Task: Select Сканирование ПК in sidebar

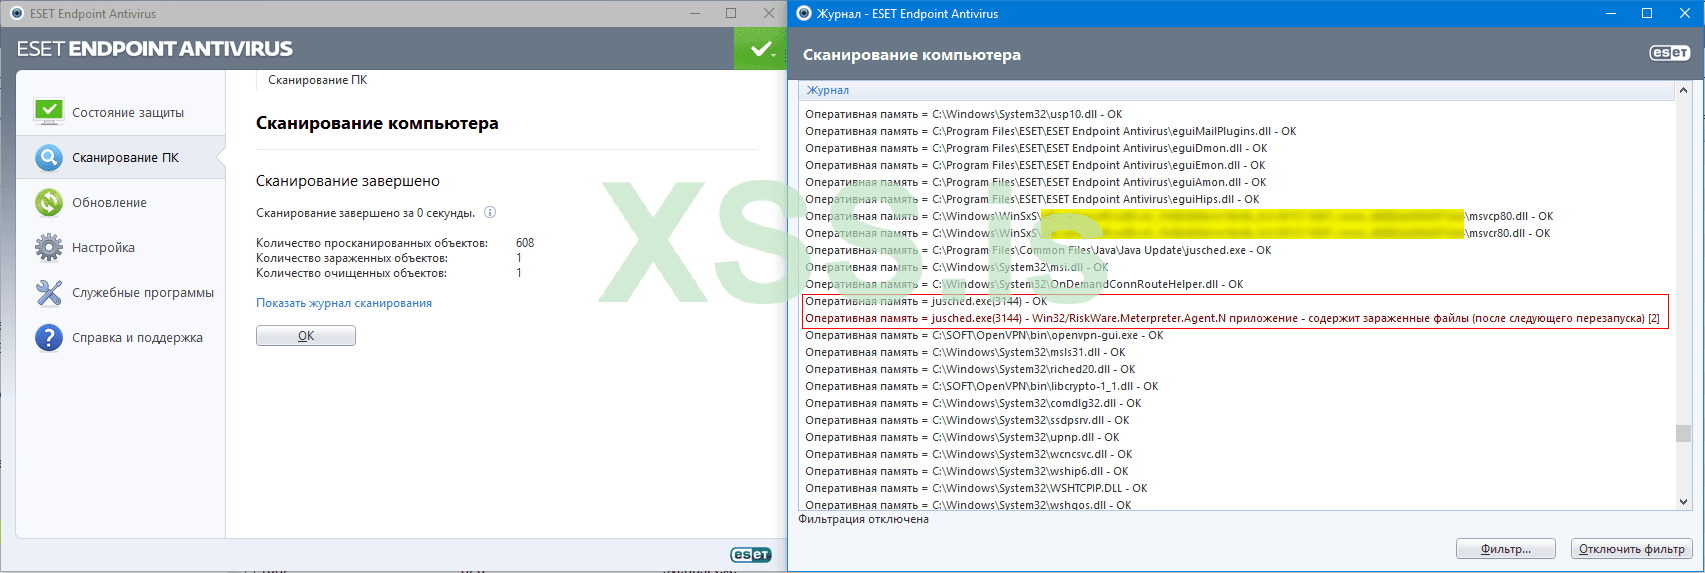Action: 121,157
